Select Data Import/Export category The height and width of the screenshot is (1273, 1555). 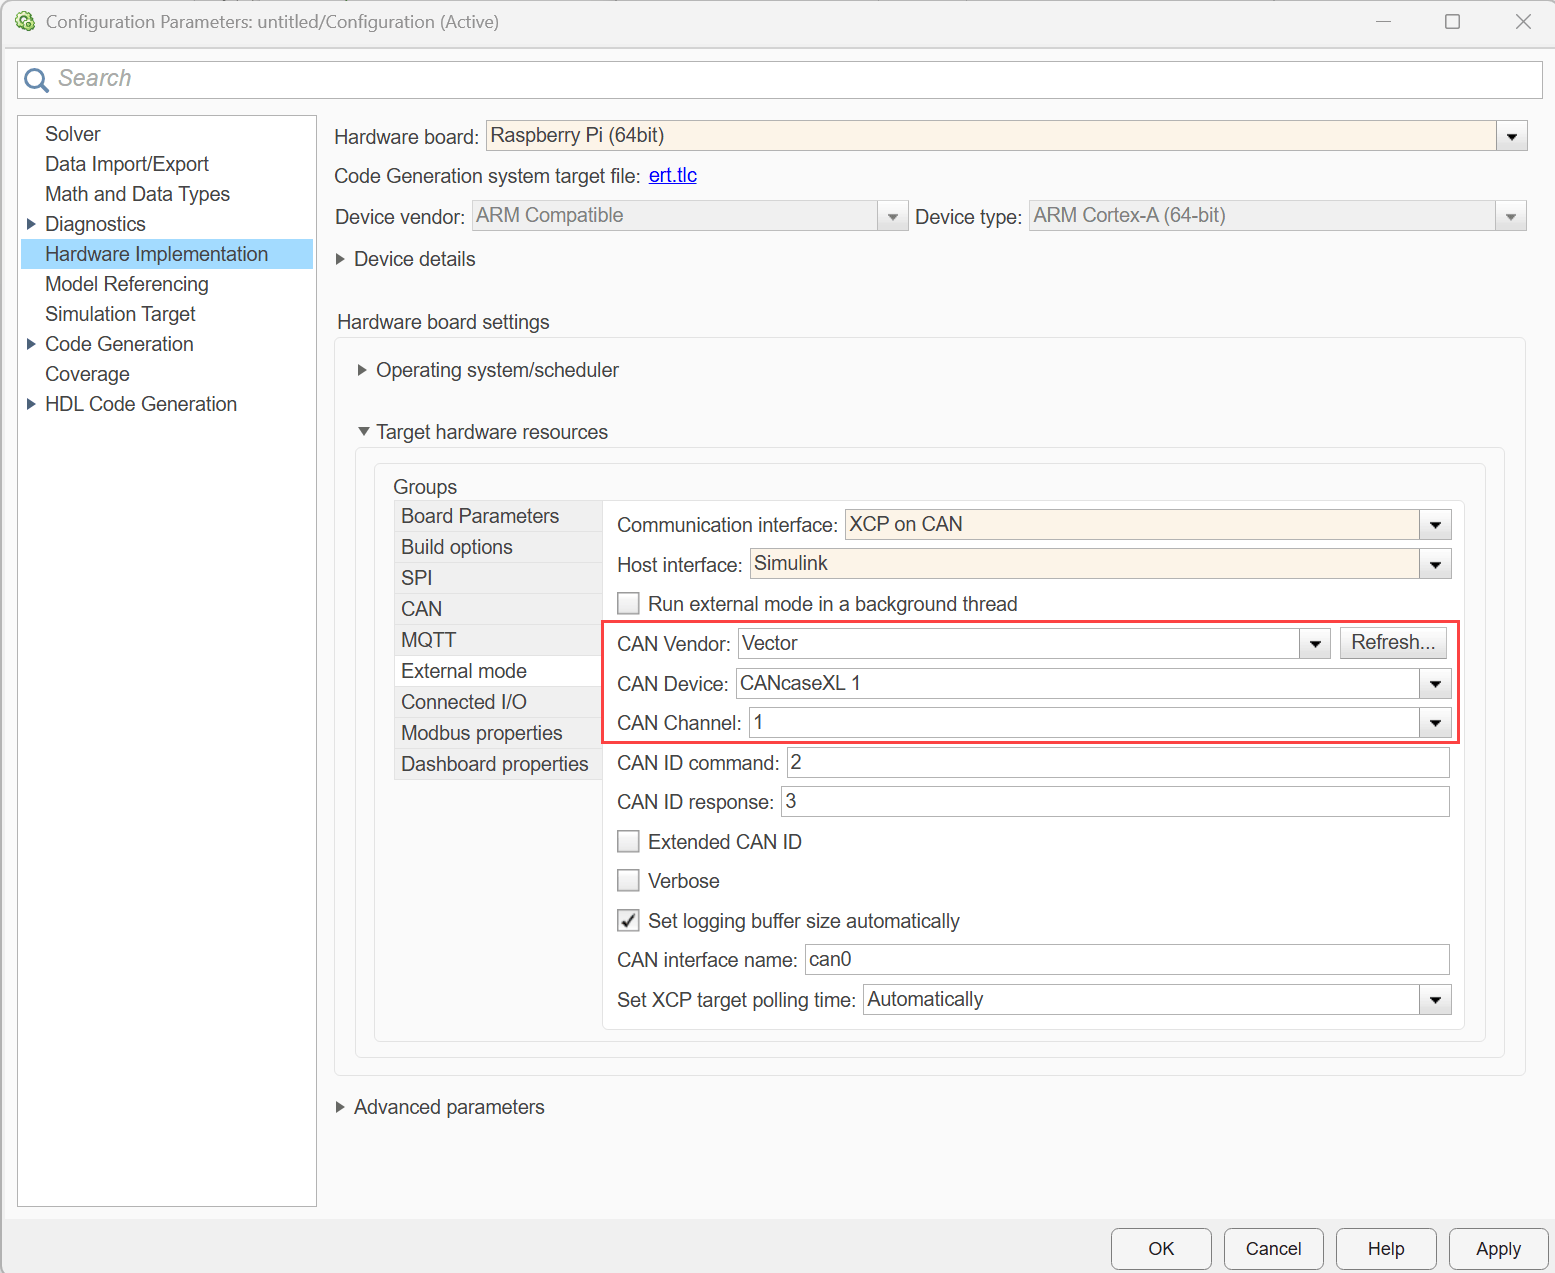click(x=127, y=164)
